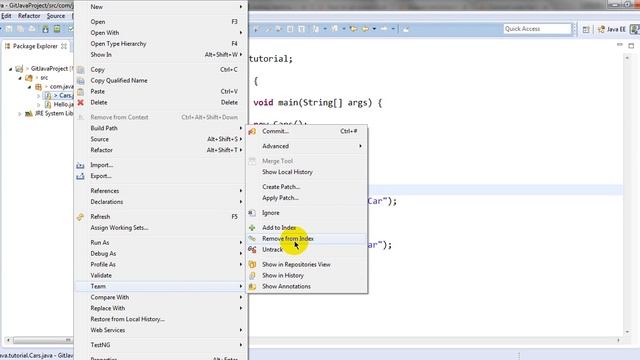This screenshot has width=640, height=360.
Task: Expand the Debug As submenu
Action: [x=161, y=254]
